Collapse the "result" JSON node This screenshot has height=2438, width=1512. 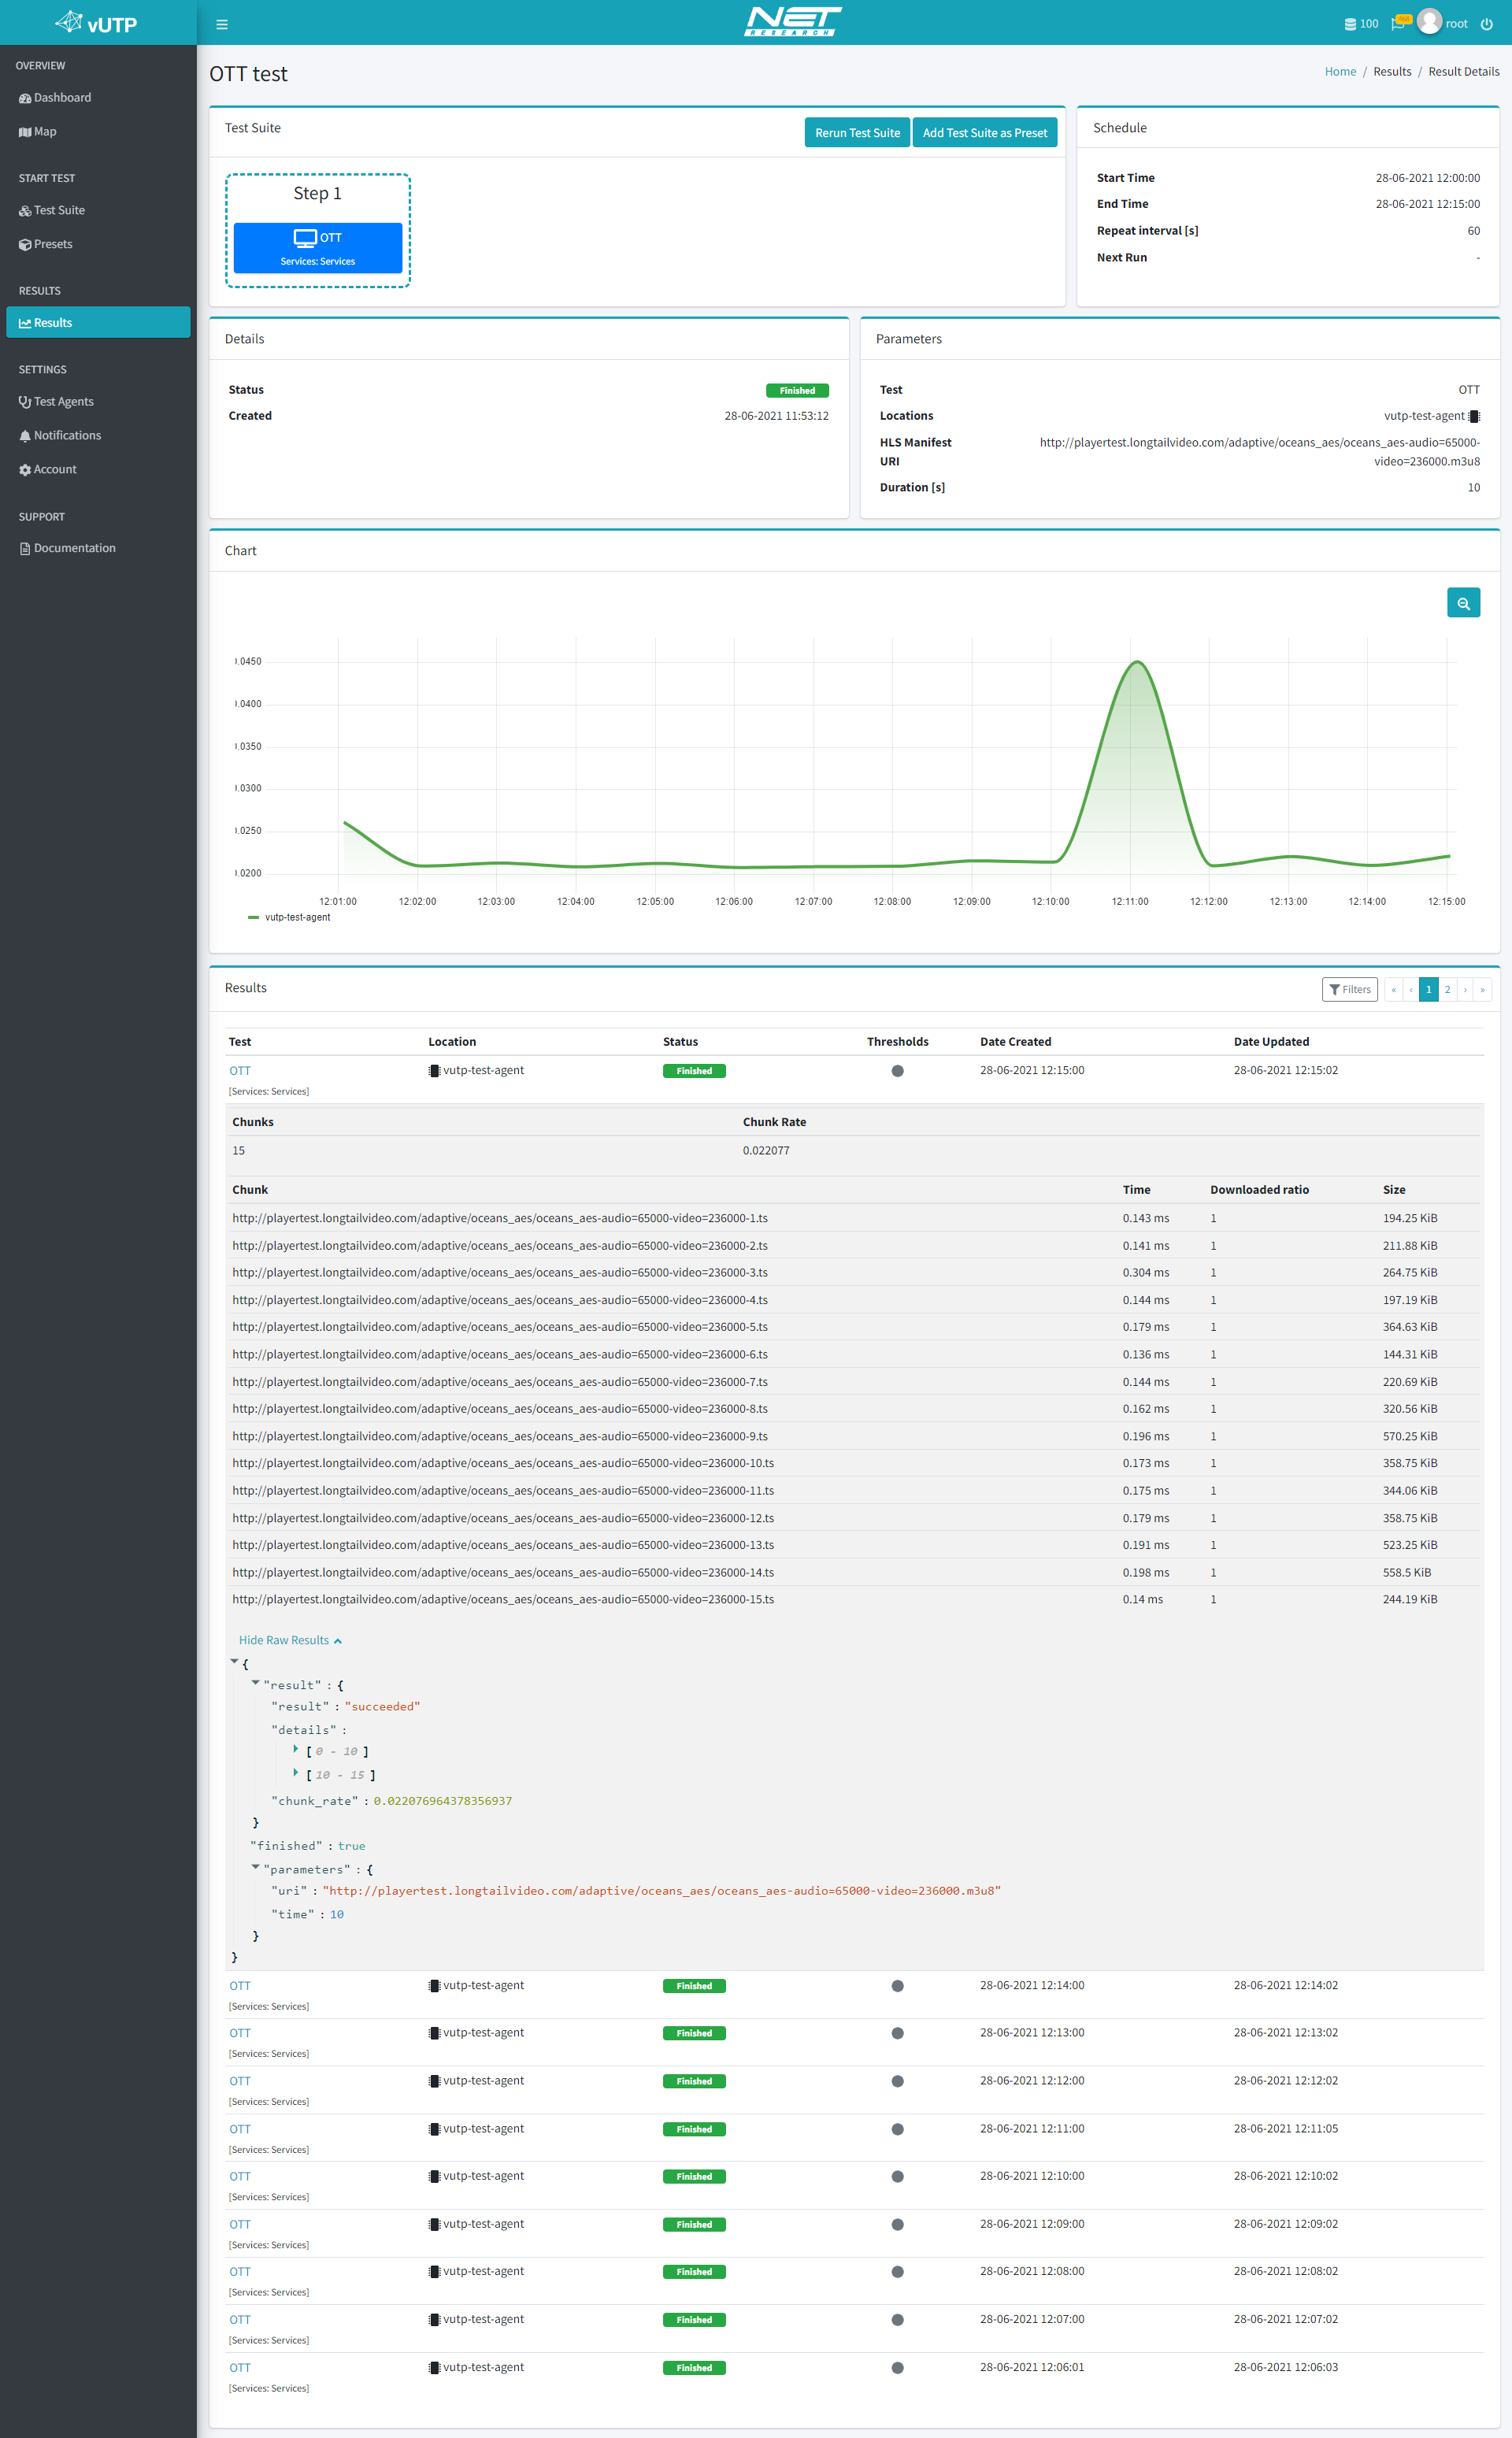point(255,1683)
